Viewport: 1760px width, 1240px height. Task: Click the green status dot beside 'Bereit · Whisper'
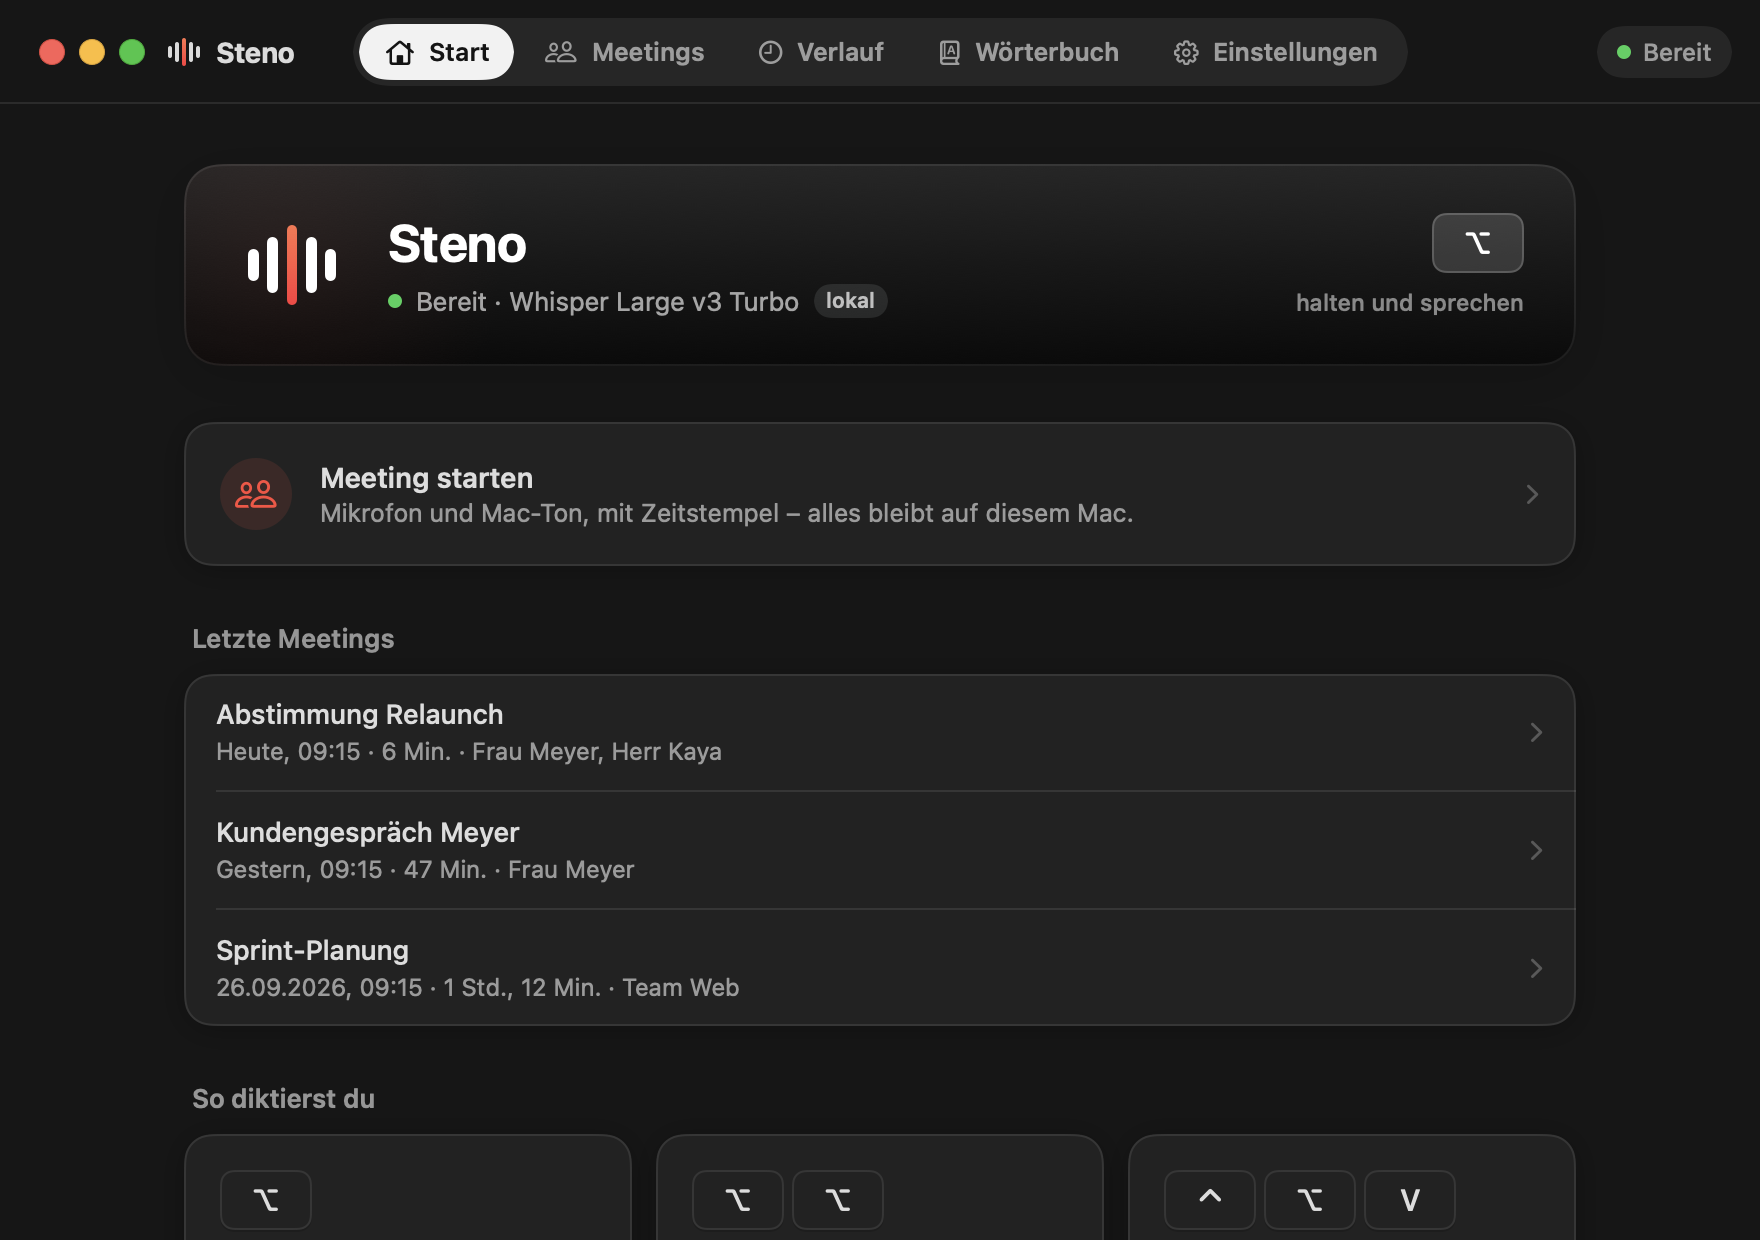click(x=395, y=301)
